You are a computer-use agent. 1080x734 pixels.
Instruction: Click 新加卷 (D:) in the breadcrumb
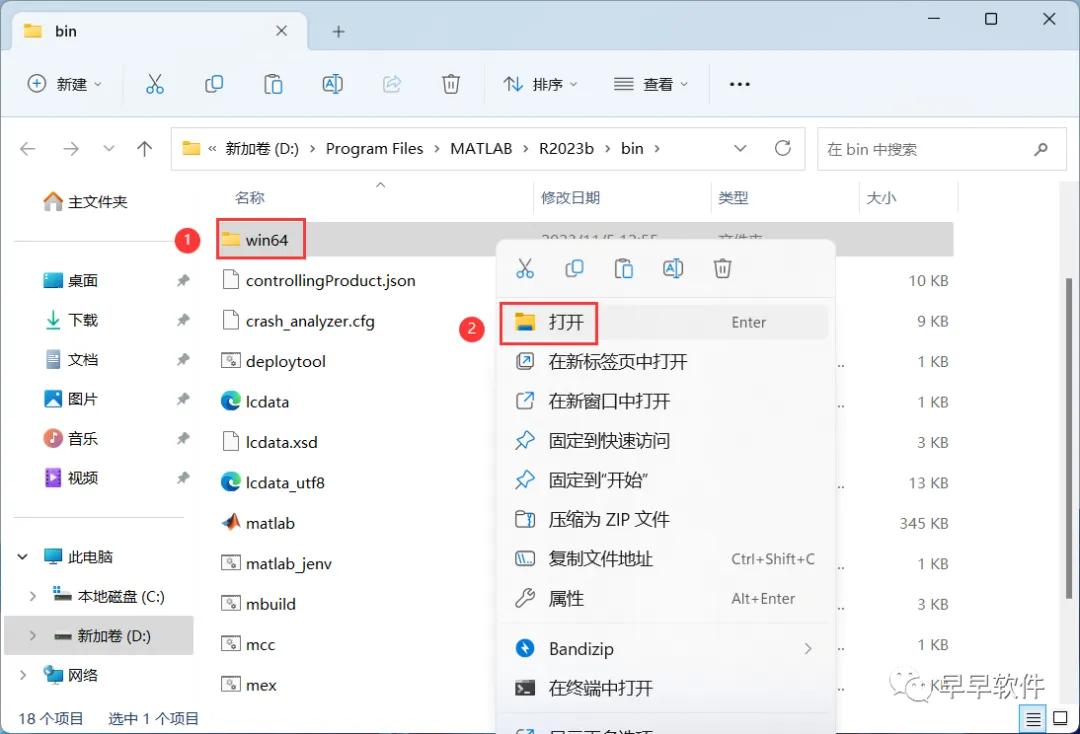pyautogui.click(x=262, y=149)
